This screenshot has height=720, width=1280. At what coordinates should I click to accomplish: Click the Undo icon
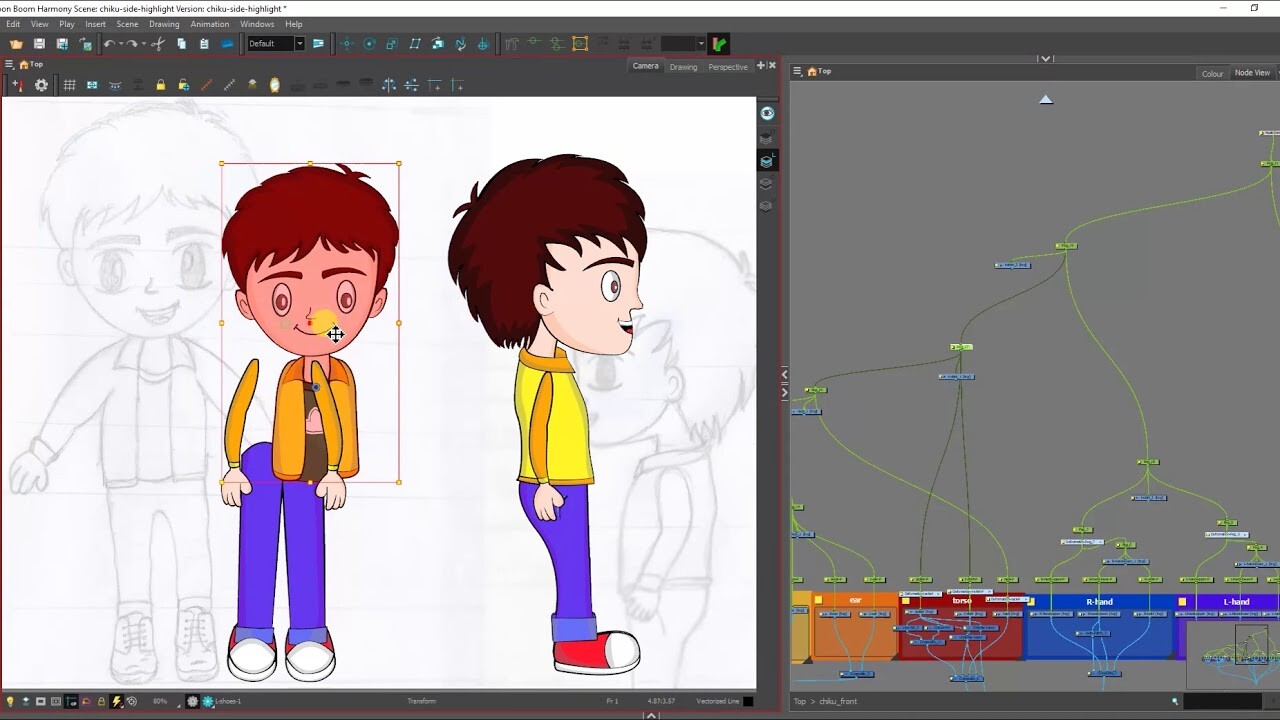110,43
